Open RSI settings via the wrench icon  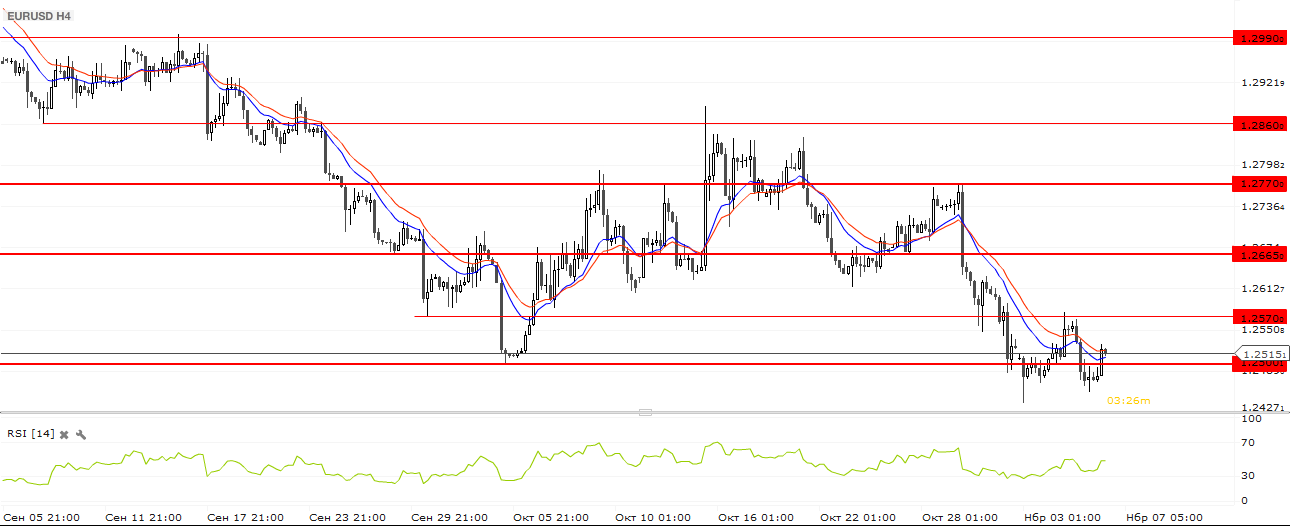(x=81, y=434)
